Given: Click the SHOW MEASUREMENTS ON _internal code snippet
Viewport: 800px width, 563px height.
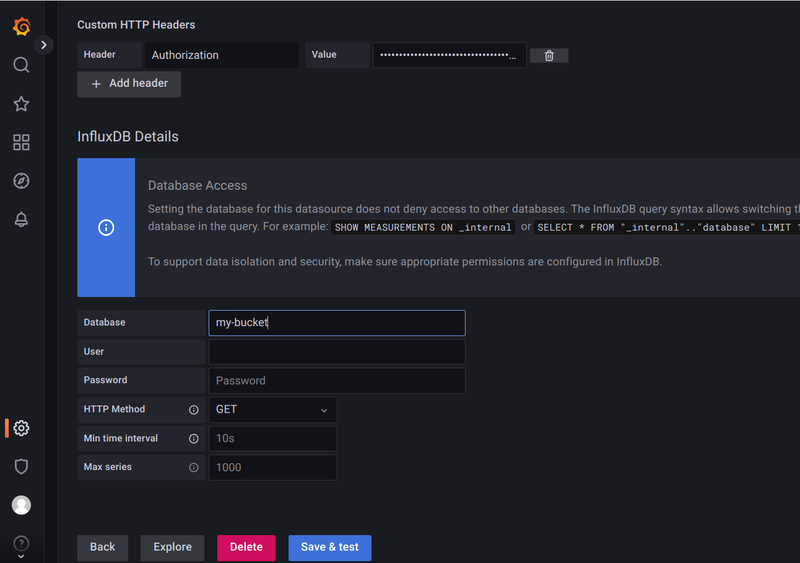Looking at the screenshot, I should click(x=423, y=228).
